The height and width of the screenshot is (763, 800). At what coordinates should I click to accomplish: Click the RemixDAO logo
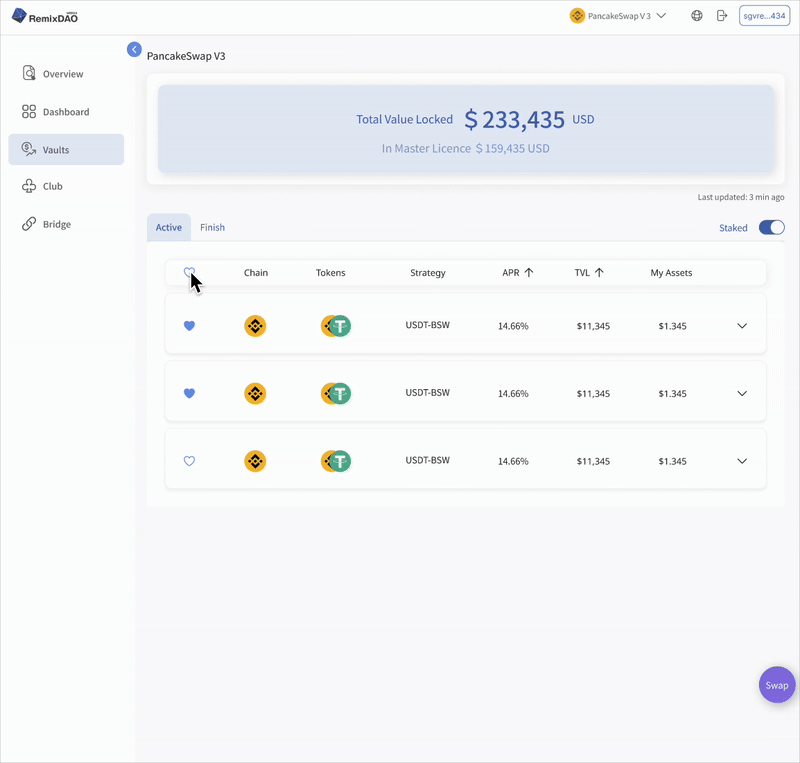pyautogui.click(x=45, y=16)
